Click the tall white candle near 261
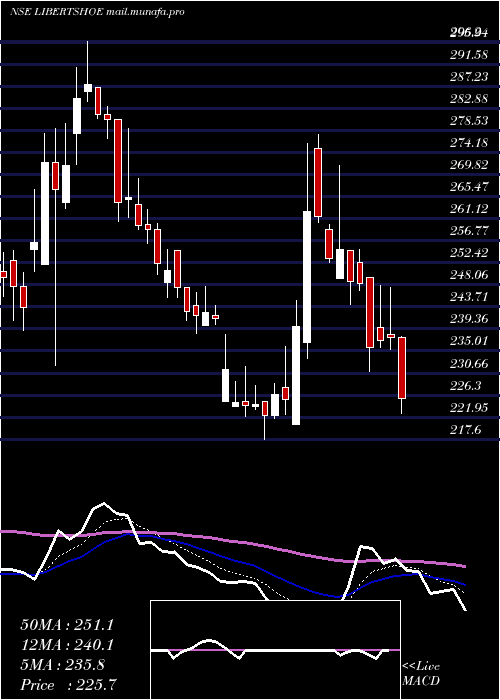 click(x=307, y=277)
